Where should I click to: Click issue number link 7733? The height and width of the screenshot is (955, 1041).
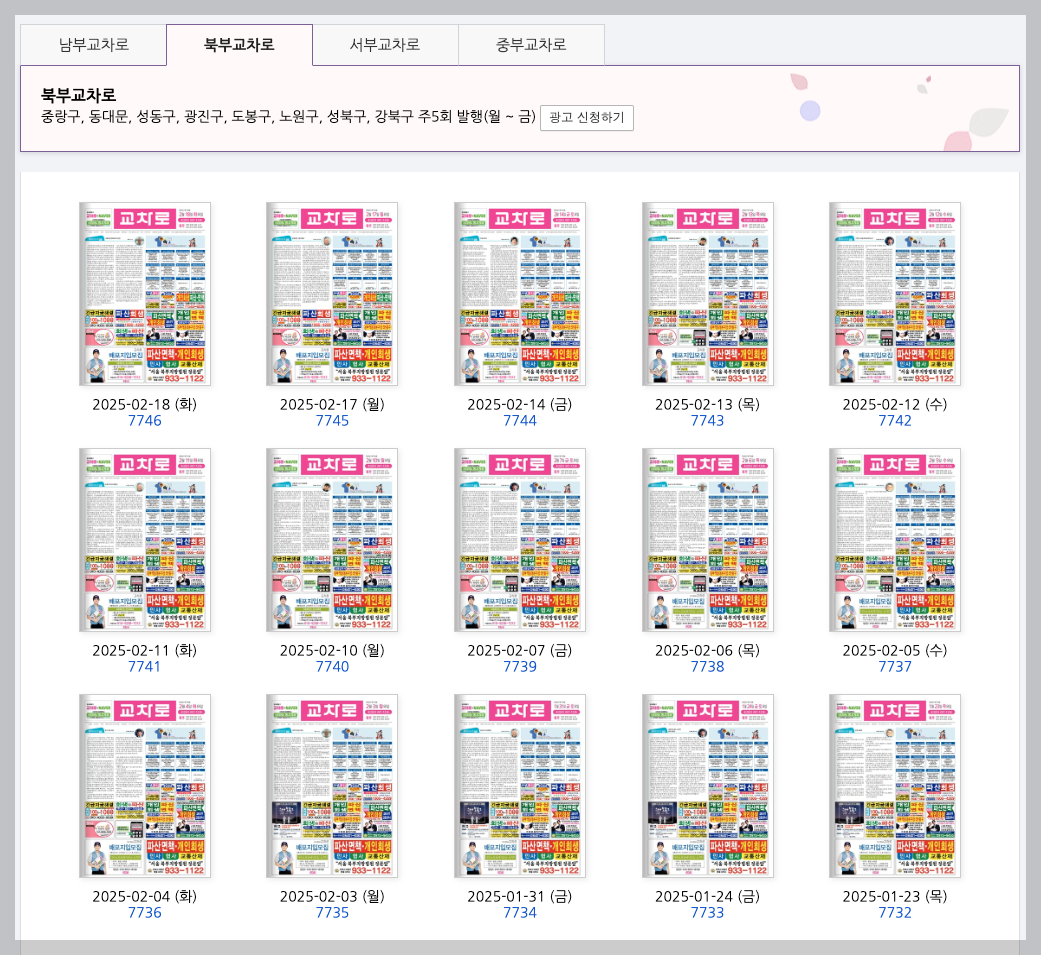coord(708,912)
